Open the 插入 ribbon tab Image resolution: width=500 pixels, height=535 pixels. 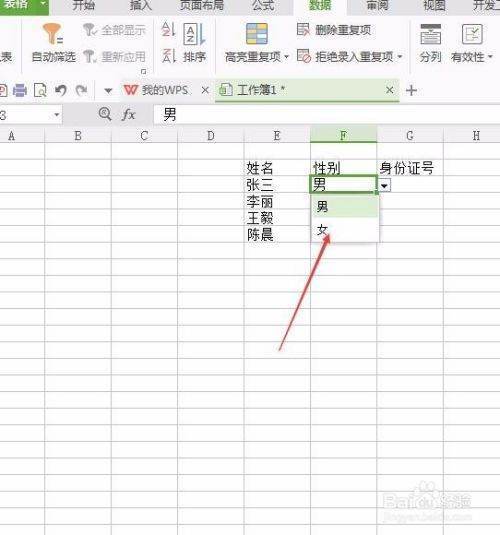(x=141, y=5)
